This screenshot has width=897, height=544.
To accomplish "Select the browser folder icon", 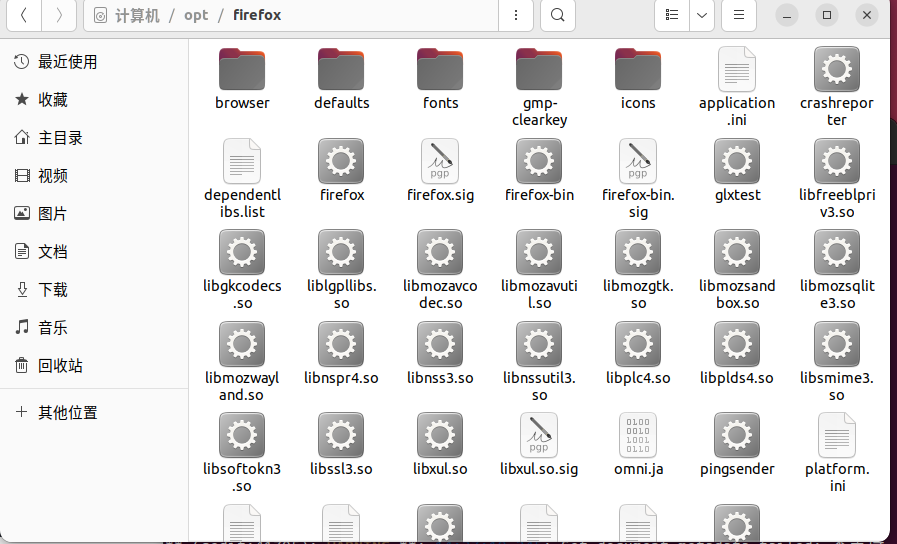I will tap(242, 69).
